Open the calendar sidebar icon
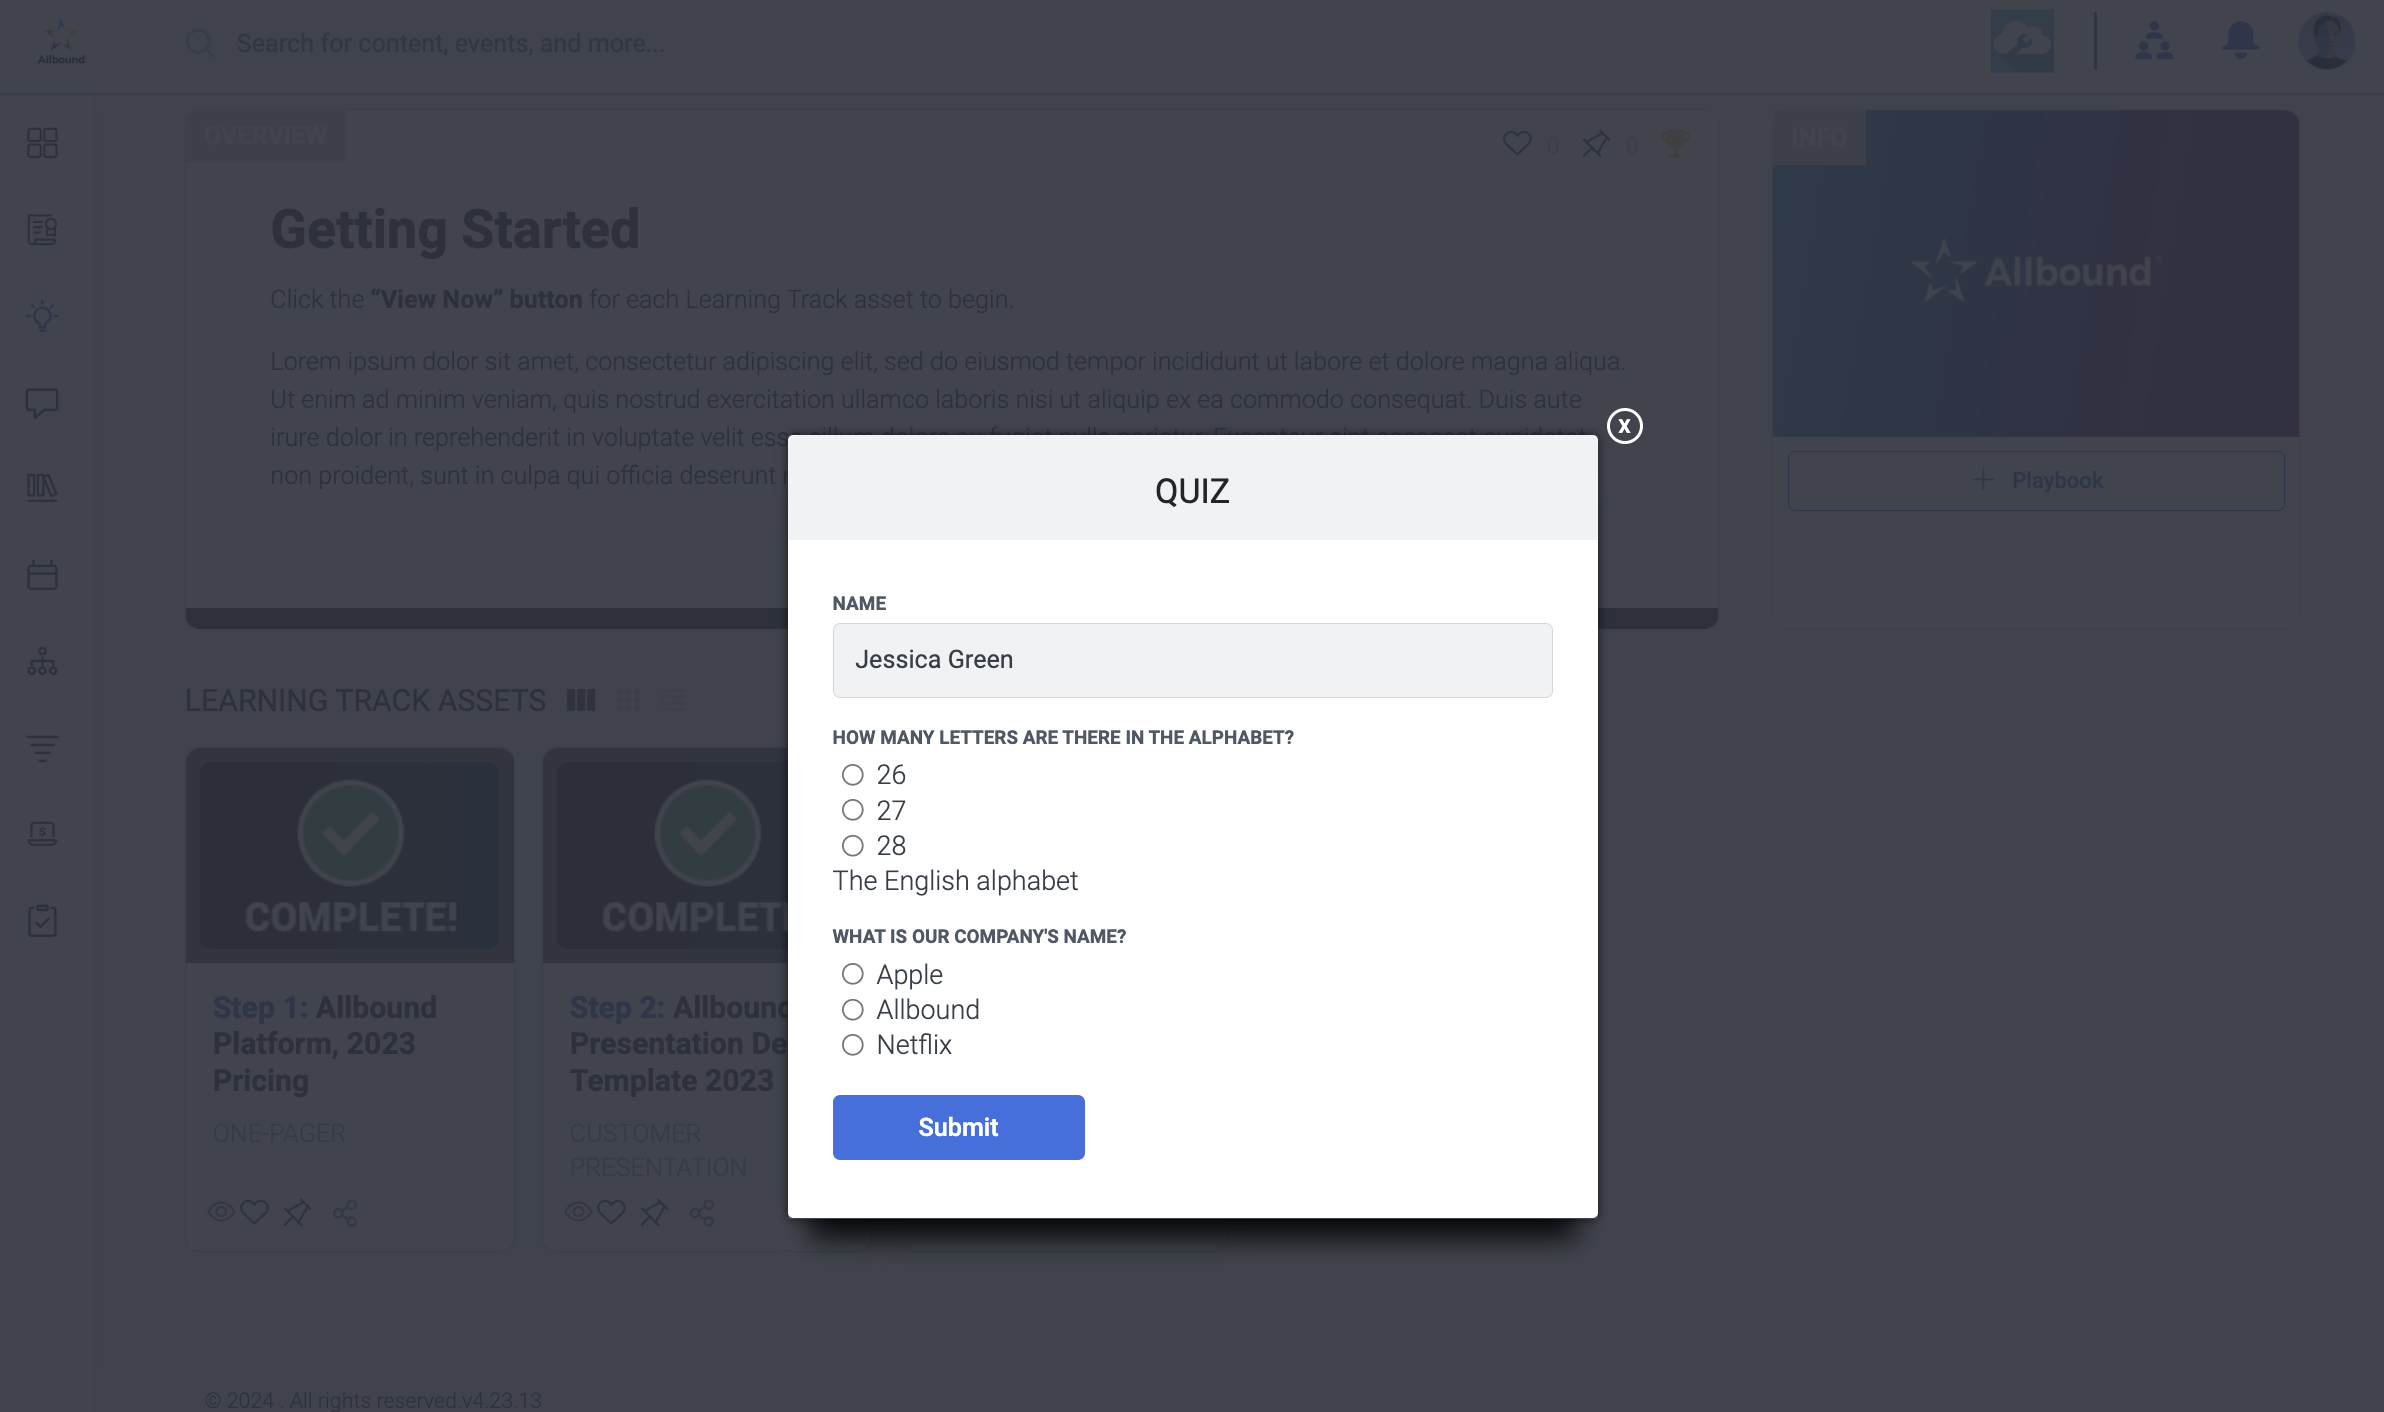The width and height of the screenshot is (2384, 1412). coord(42,575)
